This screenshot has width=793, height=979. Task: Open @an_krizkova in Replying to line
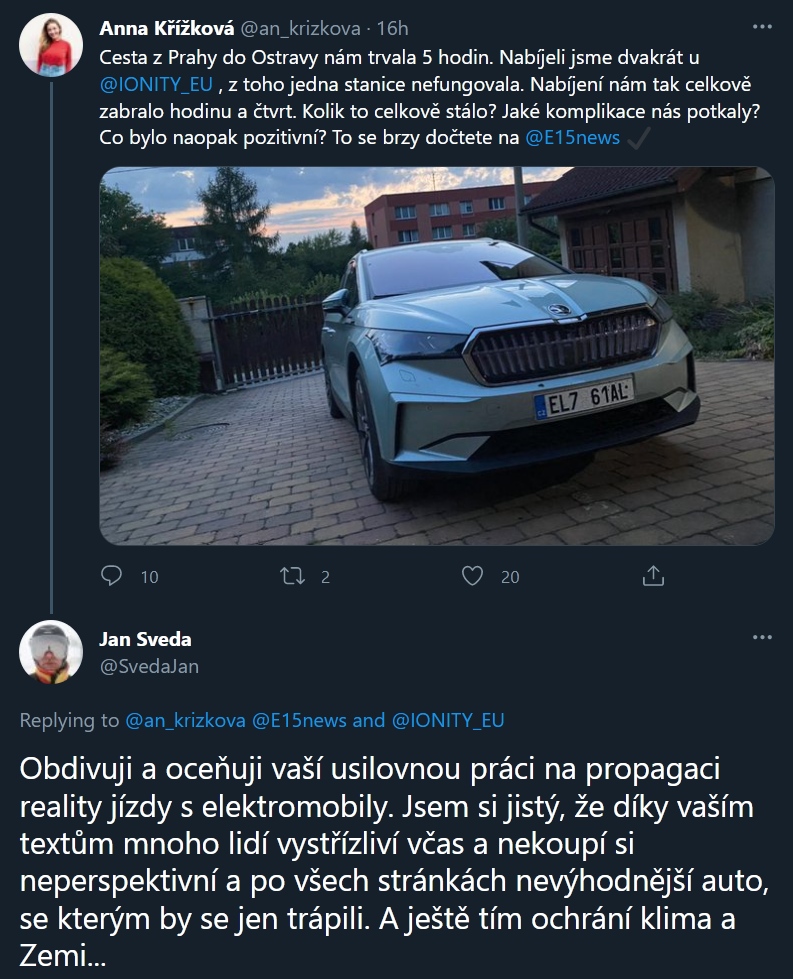click(x=186, y=719)
